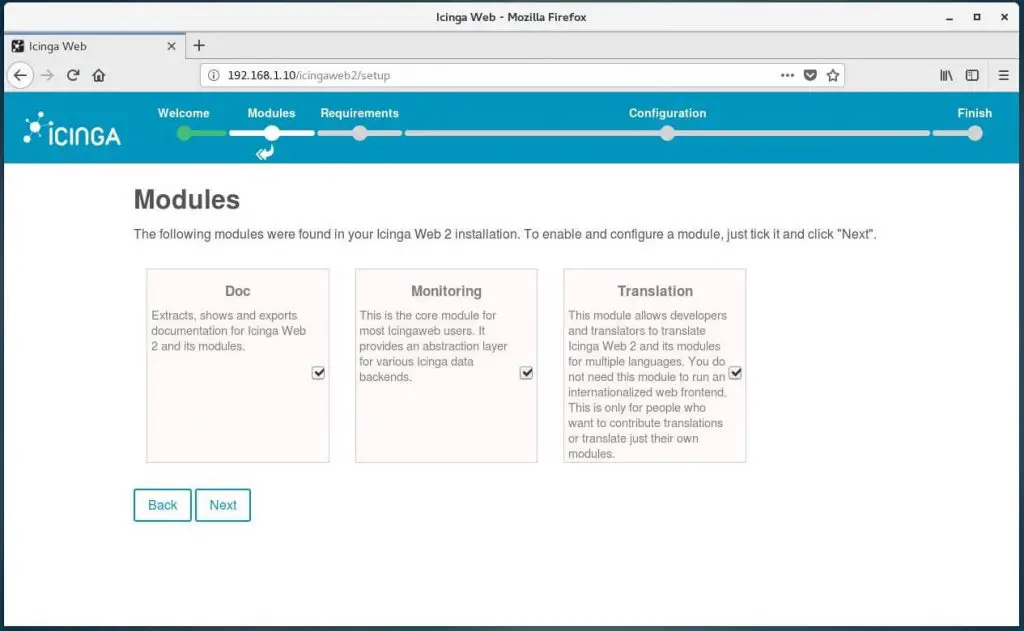The height and width of the screenshot is (631, 1024).
Task: Uncheck the Doc module checkbox
Action: (318, 373)
